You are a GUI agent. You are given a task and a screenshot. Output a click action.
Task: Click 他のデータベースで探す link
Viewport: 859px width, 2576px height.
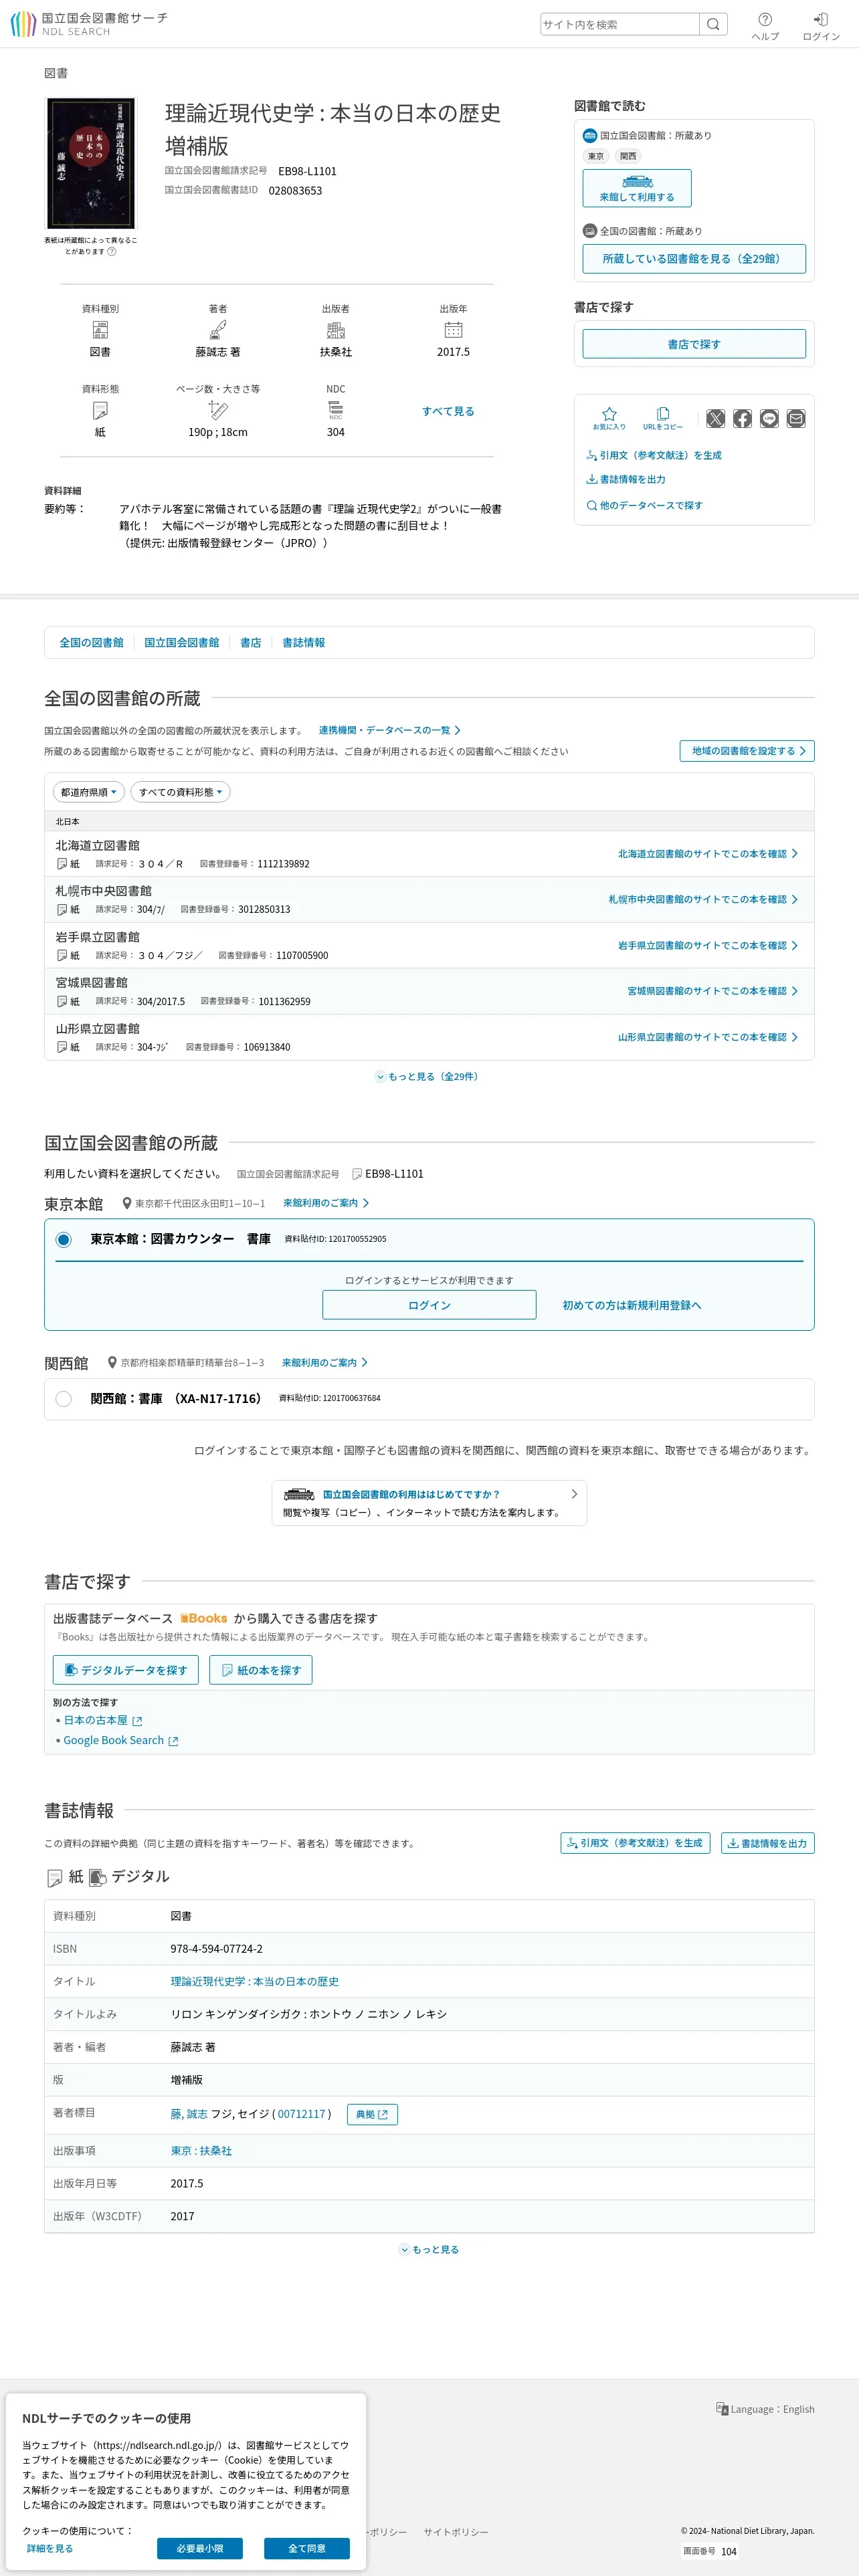645,505
